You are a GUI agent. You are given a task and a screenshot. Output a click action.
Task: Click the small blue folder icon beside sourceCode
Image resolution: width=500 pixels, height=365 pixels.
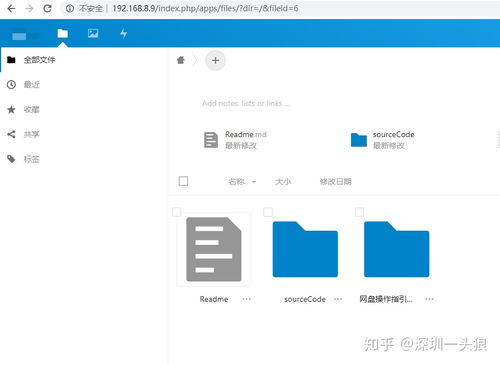click(359, 140)
